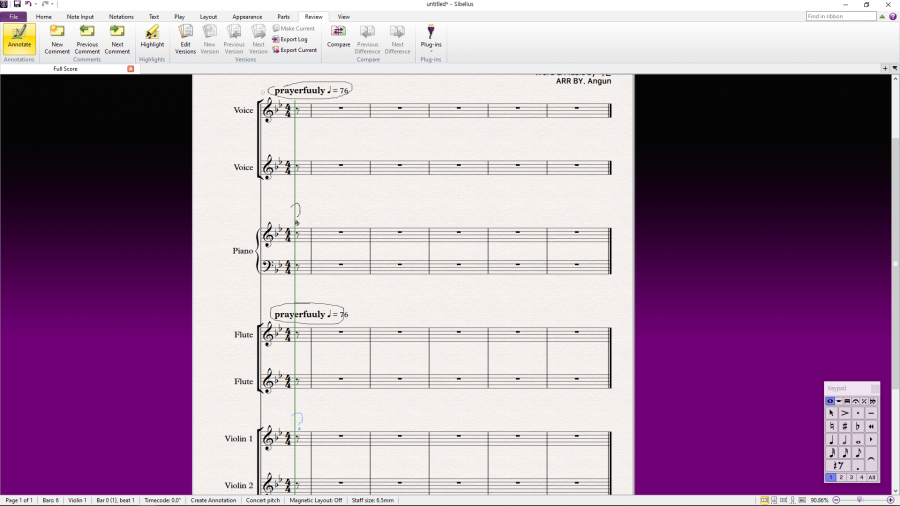Image resolution: width=900 pixels, height=506 pixels.
Task: Select half note on the Keypad
Action: (845, 439)
